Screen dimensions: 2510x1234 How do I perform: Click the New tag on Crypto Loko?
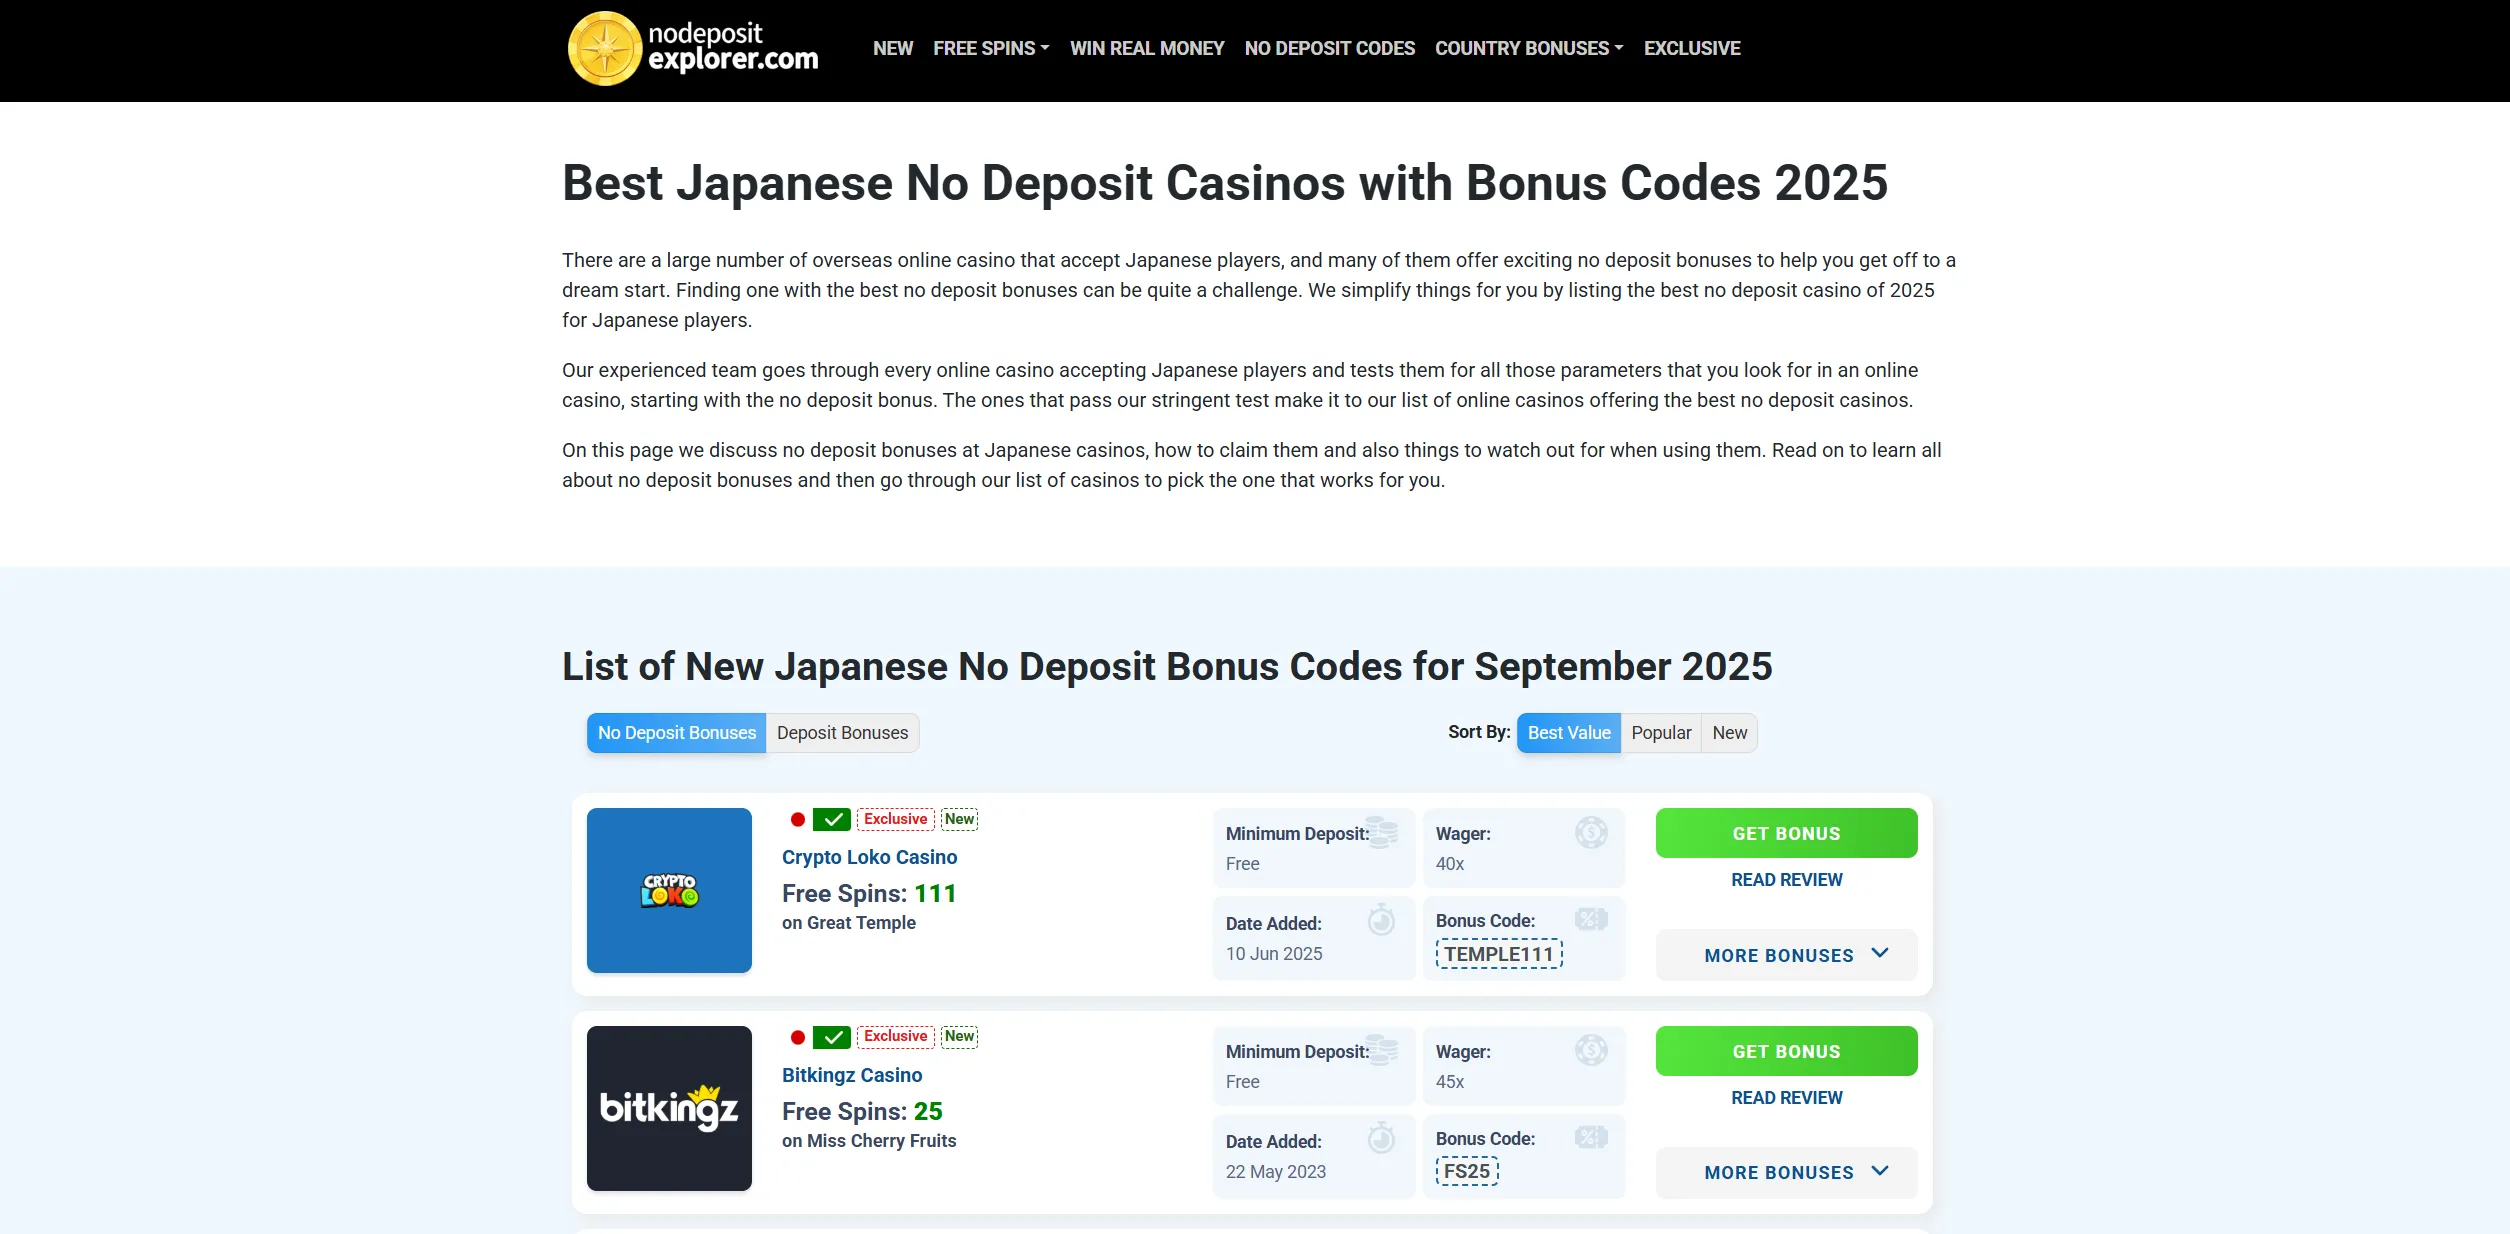click(x=959, y=819)
